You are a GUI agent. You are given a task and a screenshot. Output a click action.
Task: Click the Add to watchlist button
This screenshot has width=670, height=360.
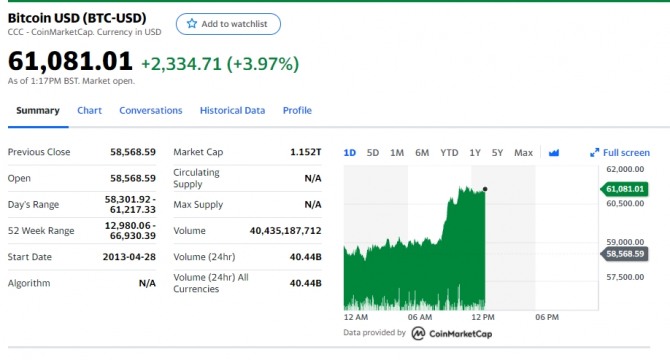tap(228, 24)
